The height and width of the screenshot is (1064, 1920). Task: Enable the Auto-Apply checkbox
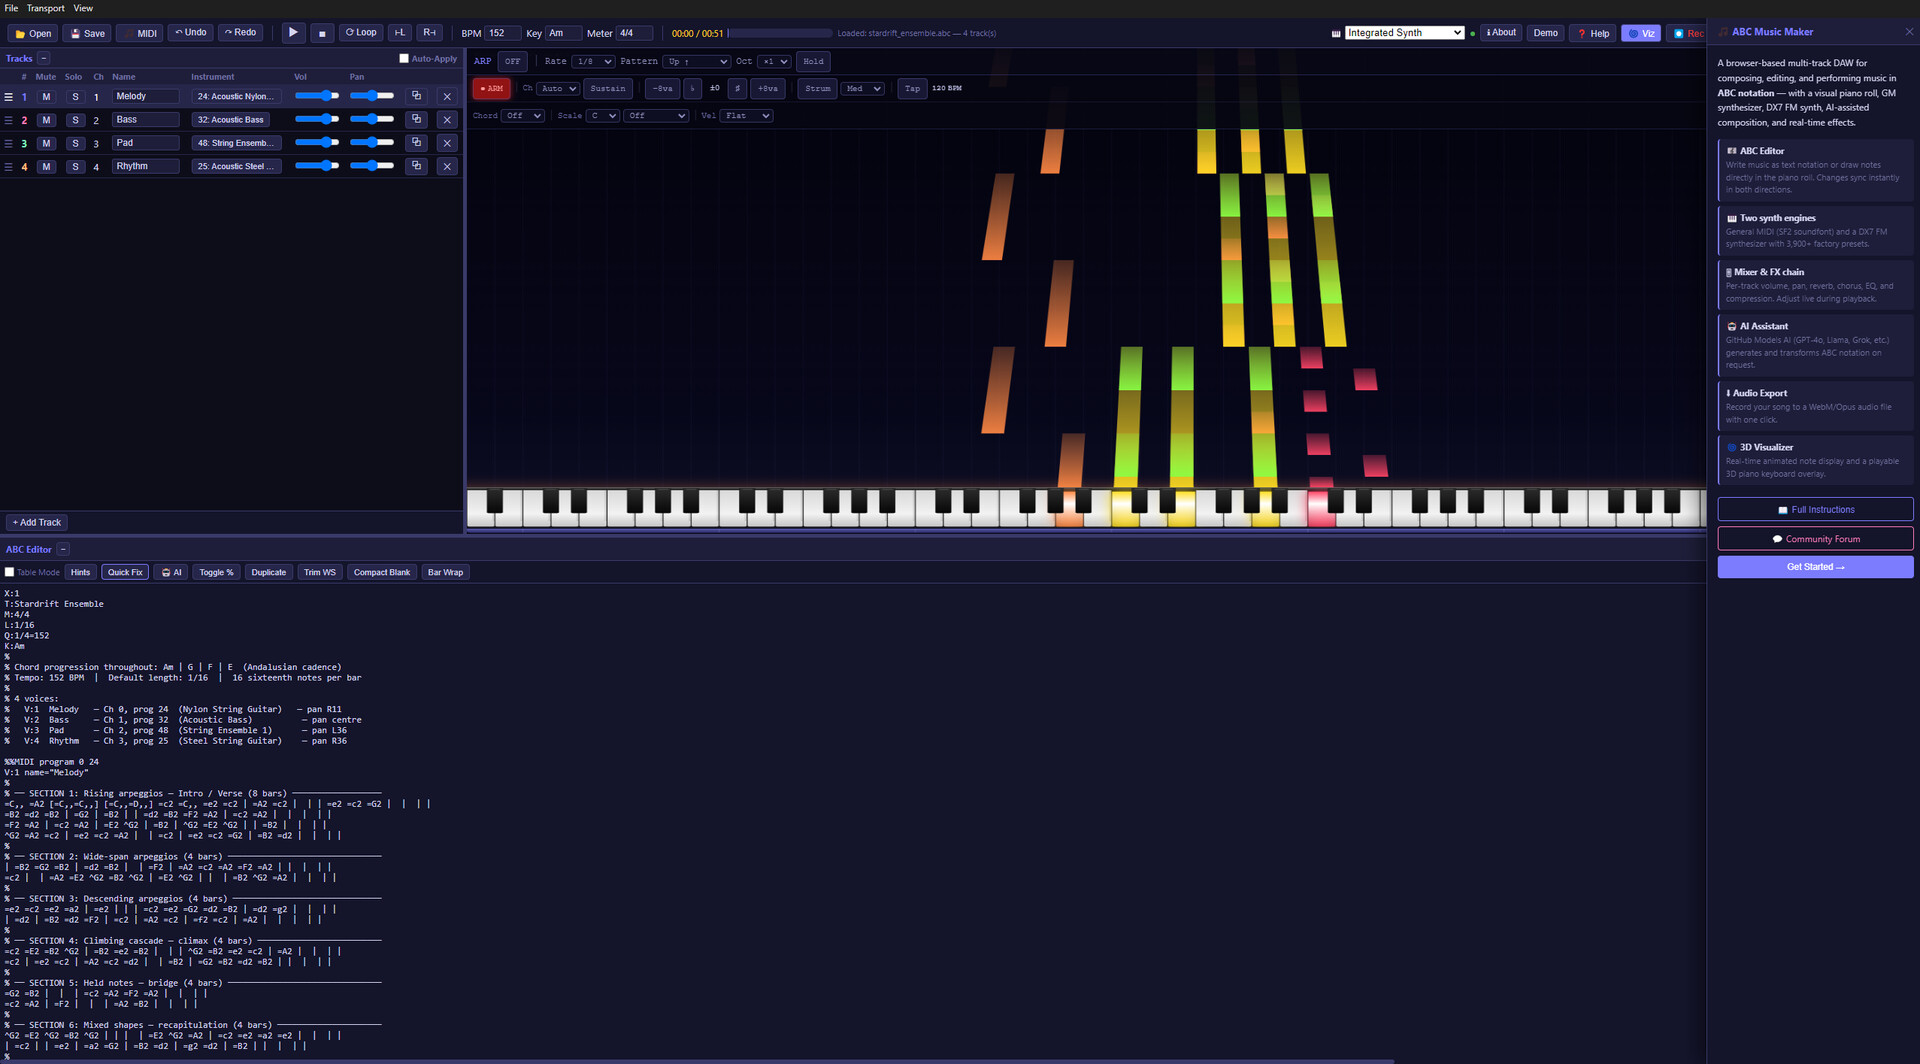coord(404,58)
